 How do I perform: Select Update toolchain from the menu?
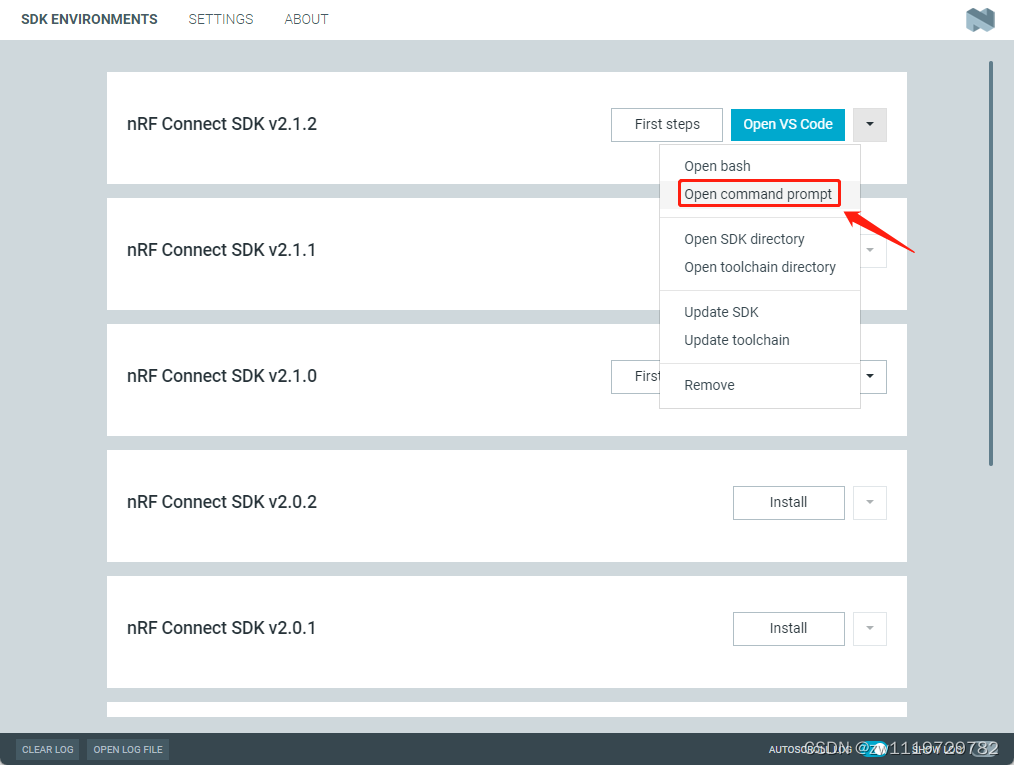(737, 340)
